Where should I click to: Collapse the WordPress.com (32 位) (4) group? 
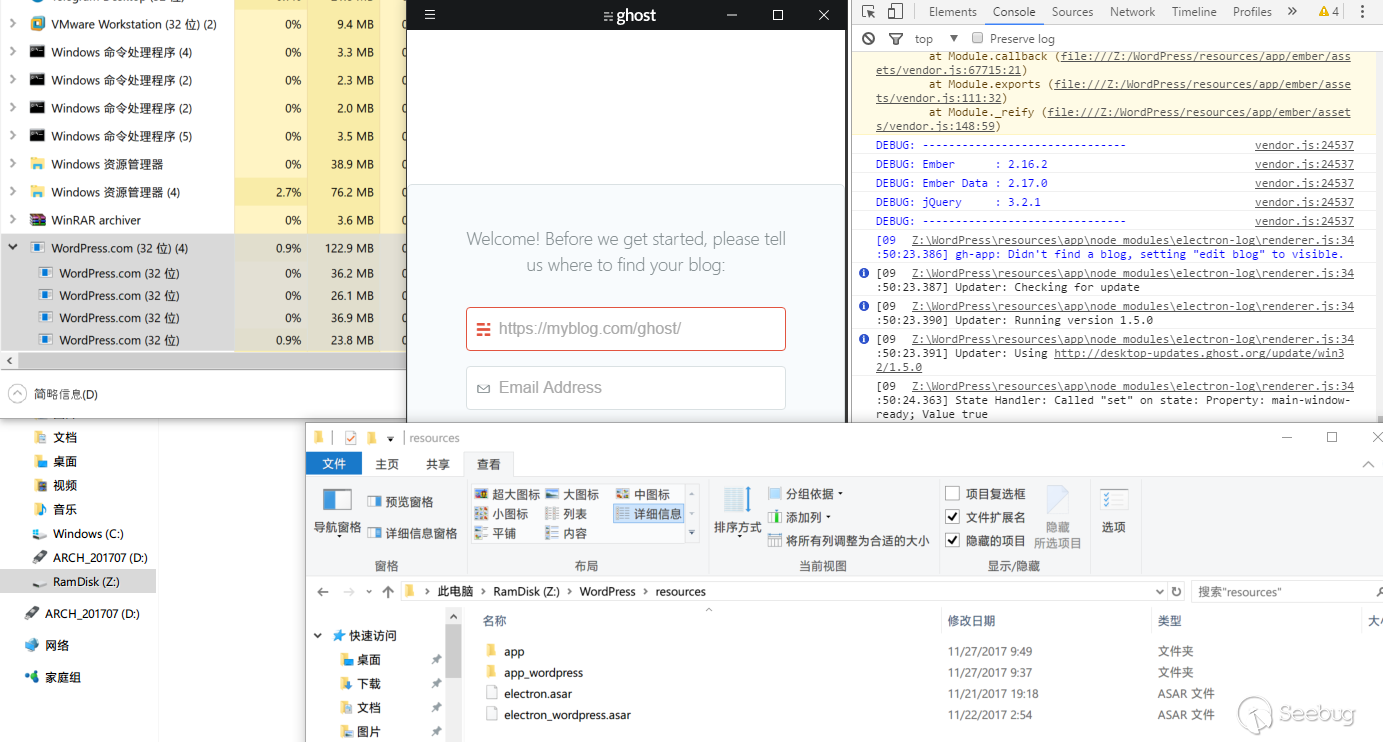(x=13, y=248)
